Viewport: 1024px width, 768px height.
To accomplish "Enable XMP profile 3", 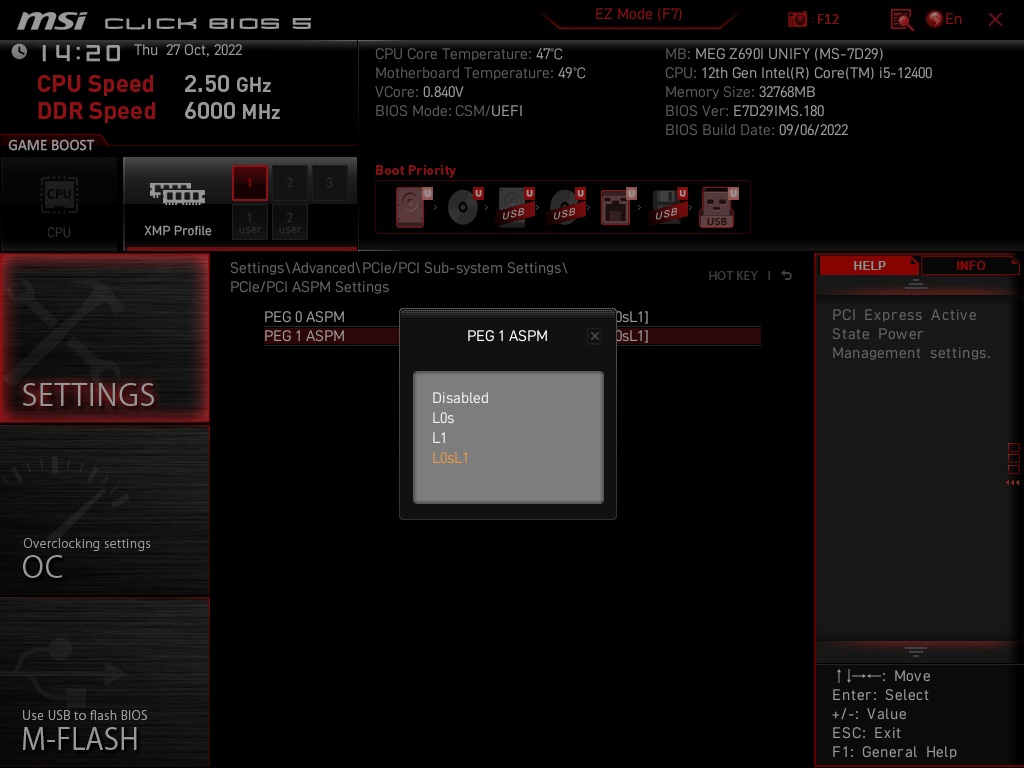I will tap(329, 183).
